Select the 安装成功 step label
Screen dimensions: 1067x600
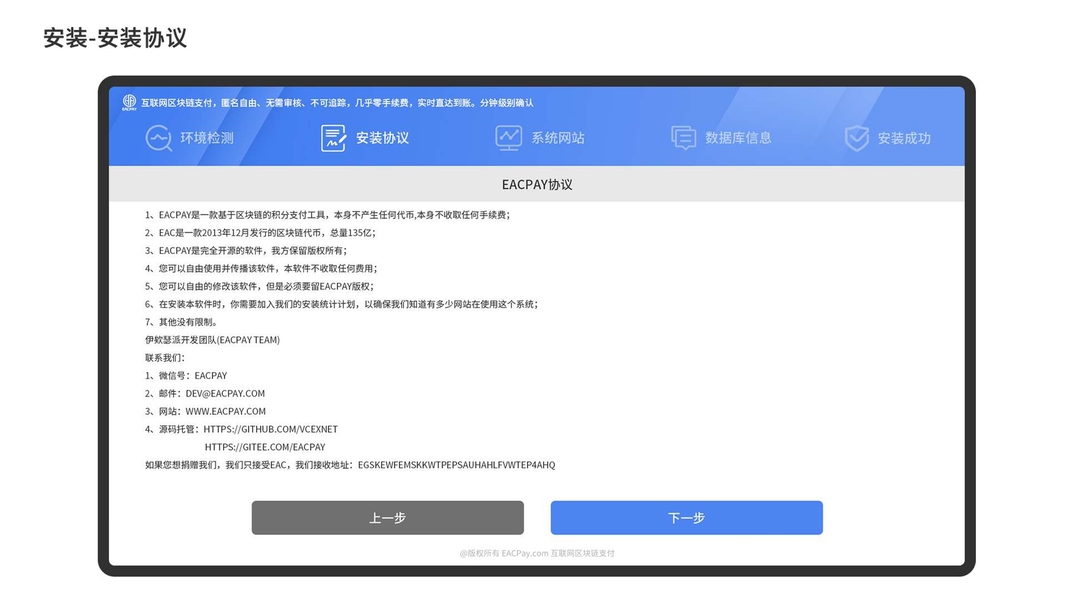click(x=904, y=138)
